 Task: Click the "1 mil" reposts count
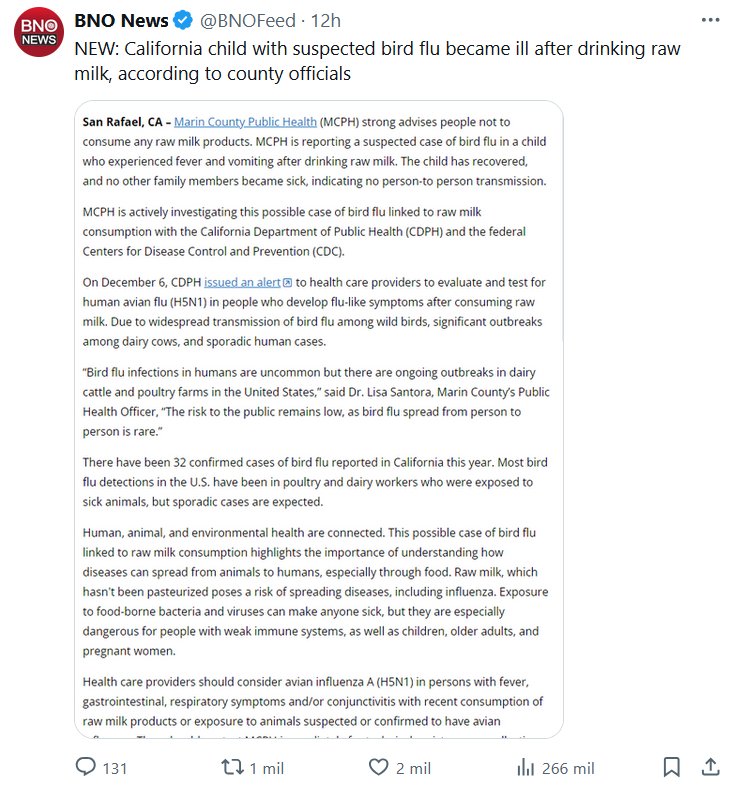point(267,768)
